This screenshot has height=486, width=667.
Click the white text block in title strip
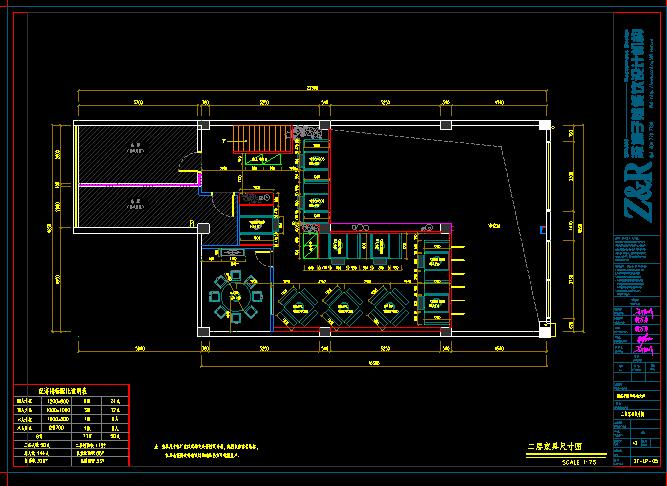coord(635,263)
